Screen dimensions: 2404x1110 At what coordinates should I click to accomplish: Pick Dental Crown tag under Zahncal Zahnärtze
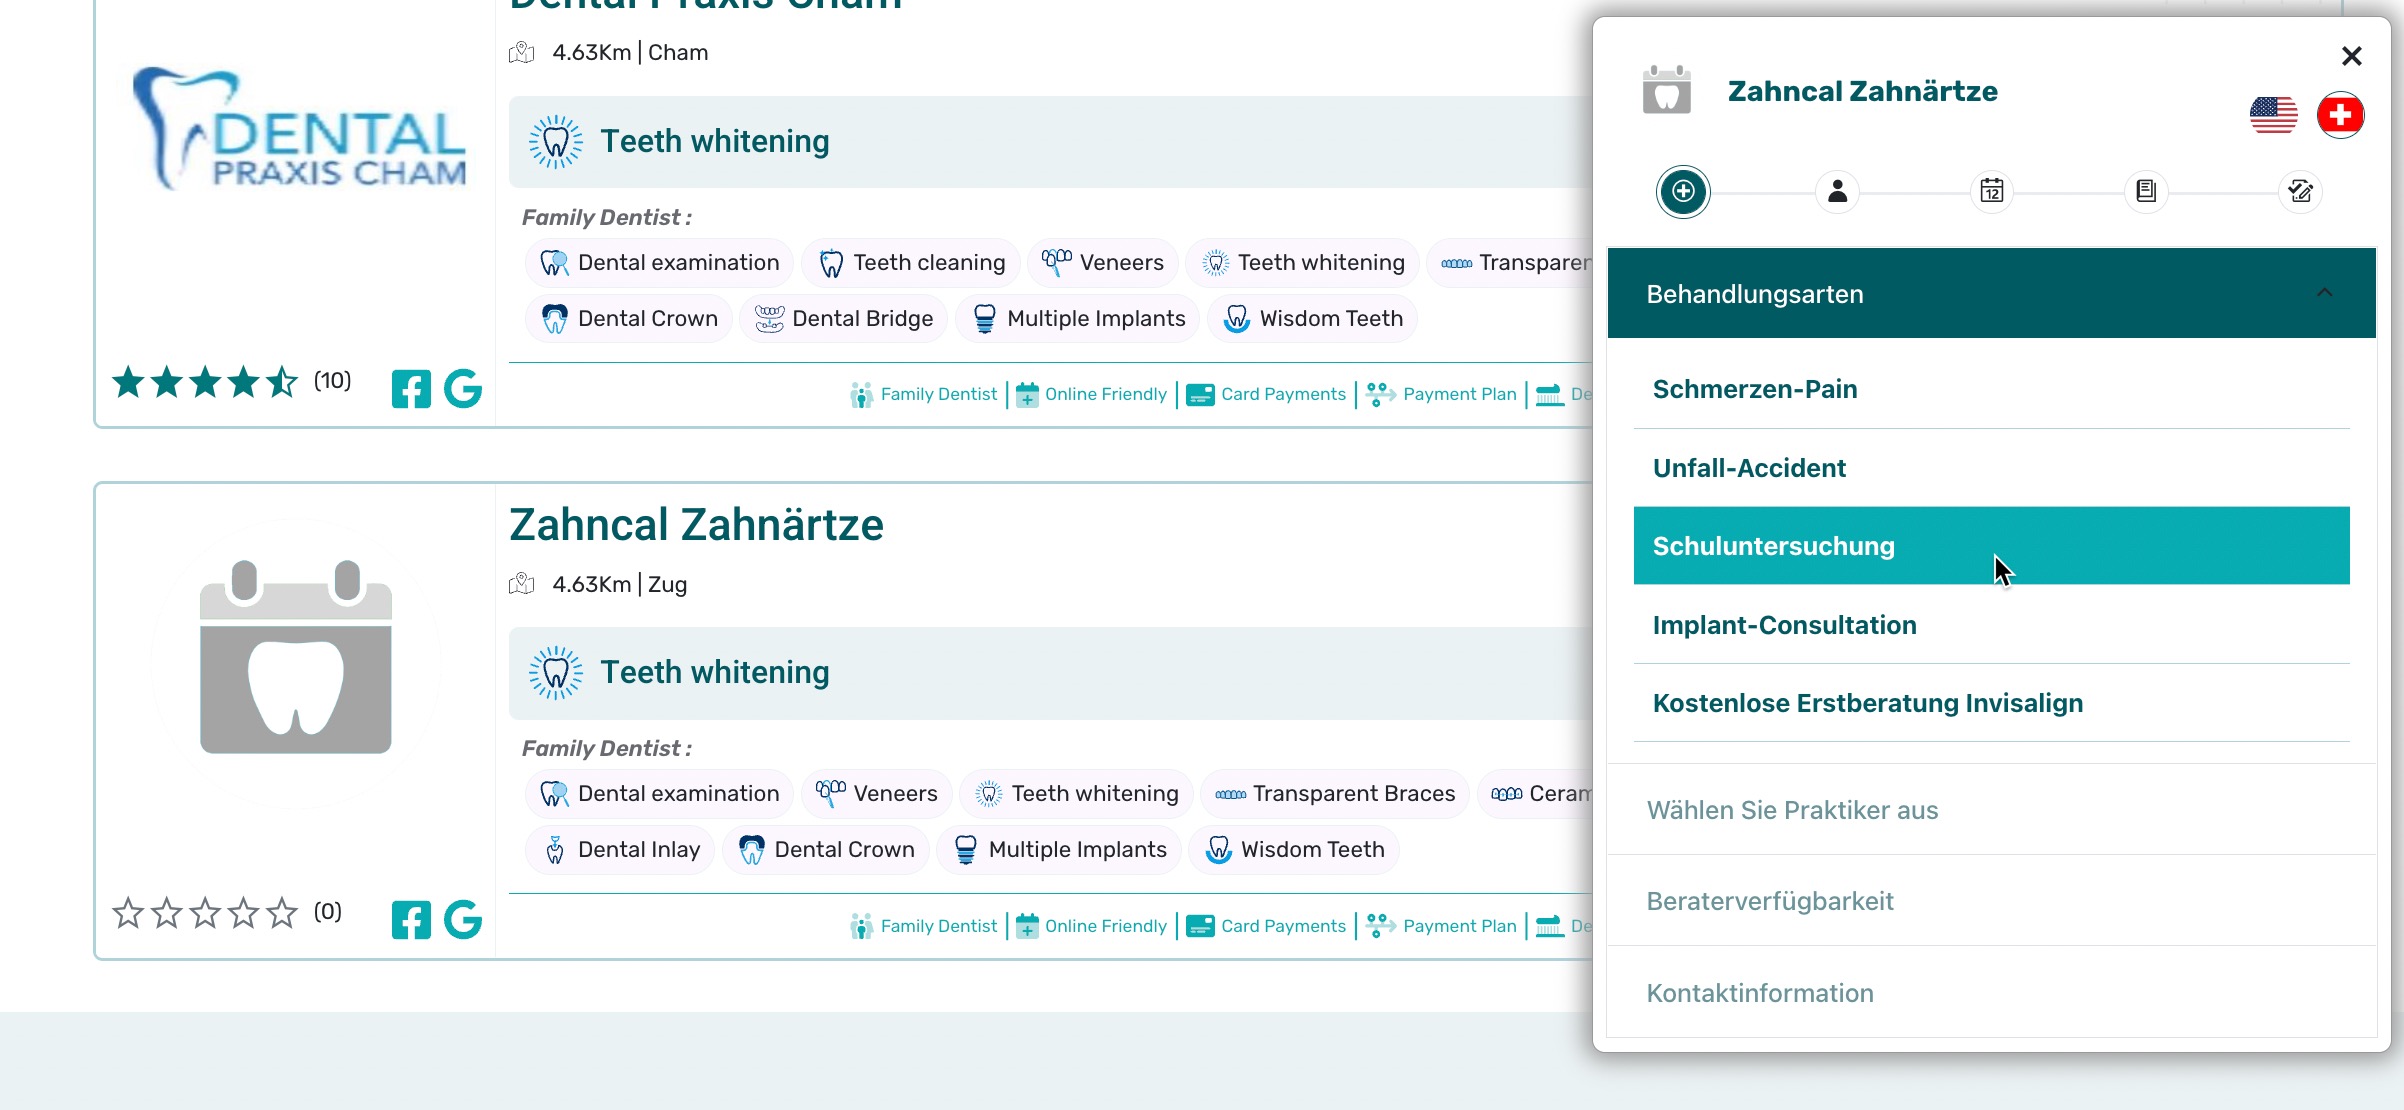point(826,850)
